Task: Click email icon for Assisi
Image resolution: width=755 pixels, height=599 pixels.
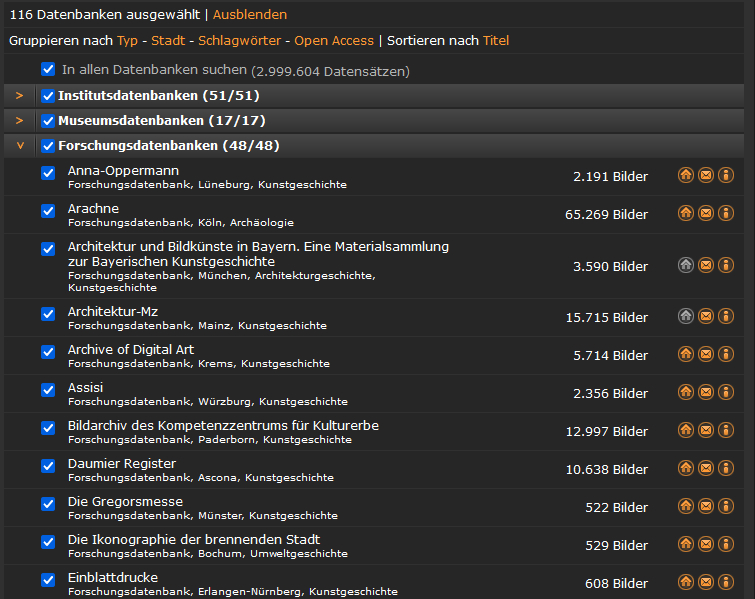Action: point(706,392)
